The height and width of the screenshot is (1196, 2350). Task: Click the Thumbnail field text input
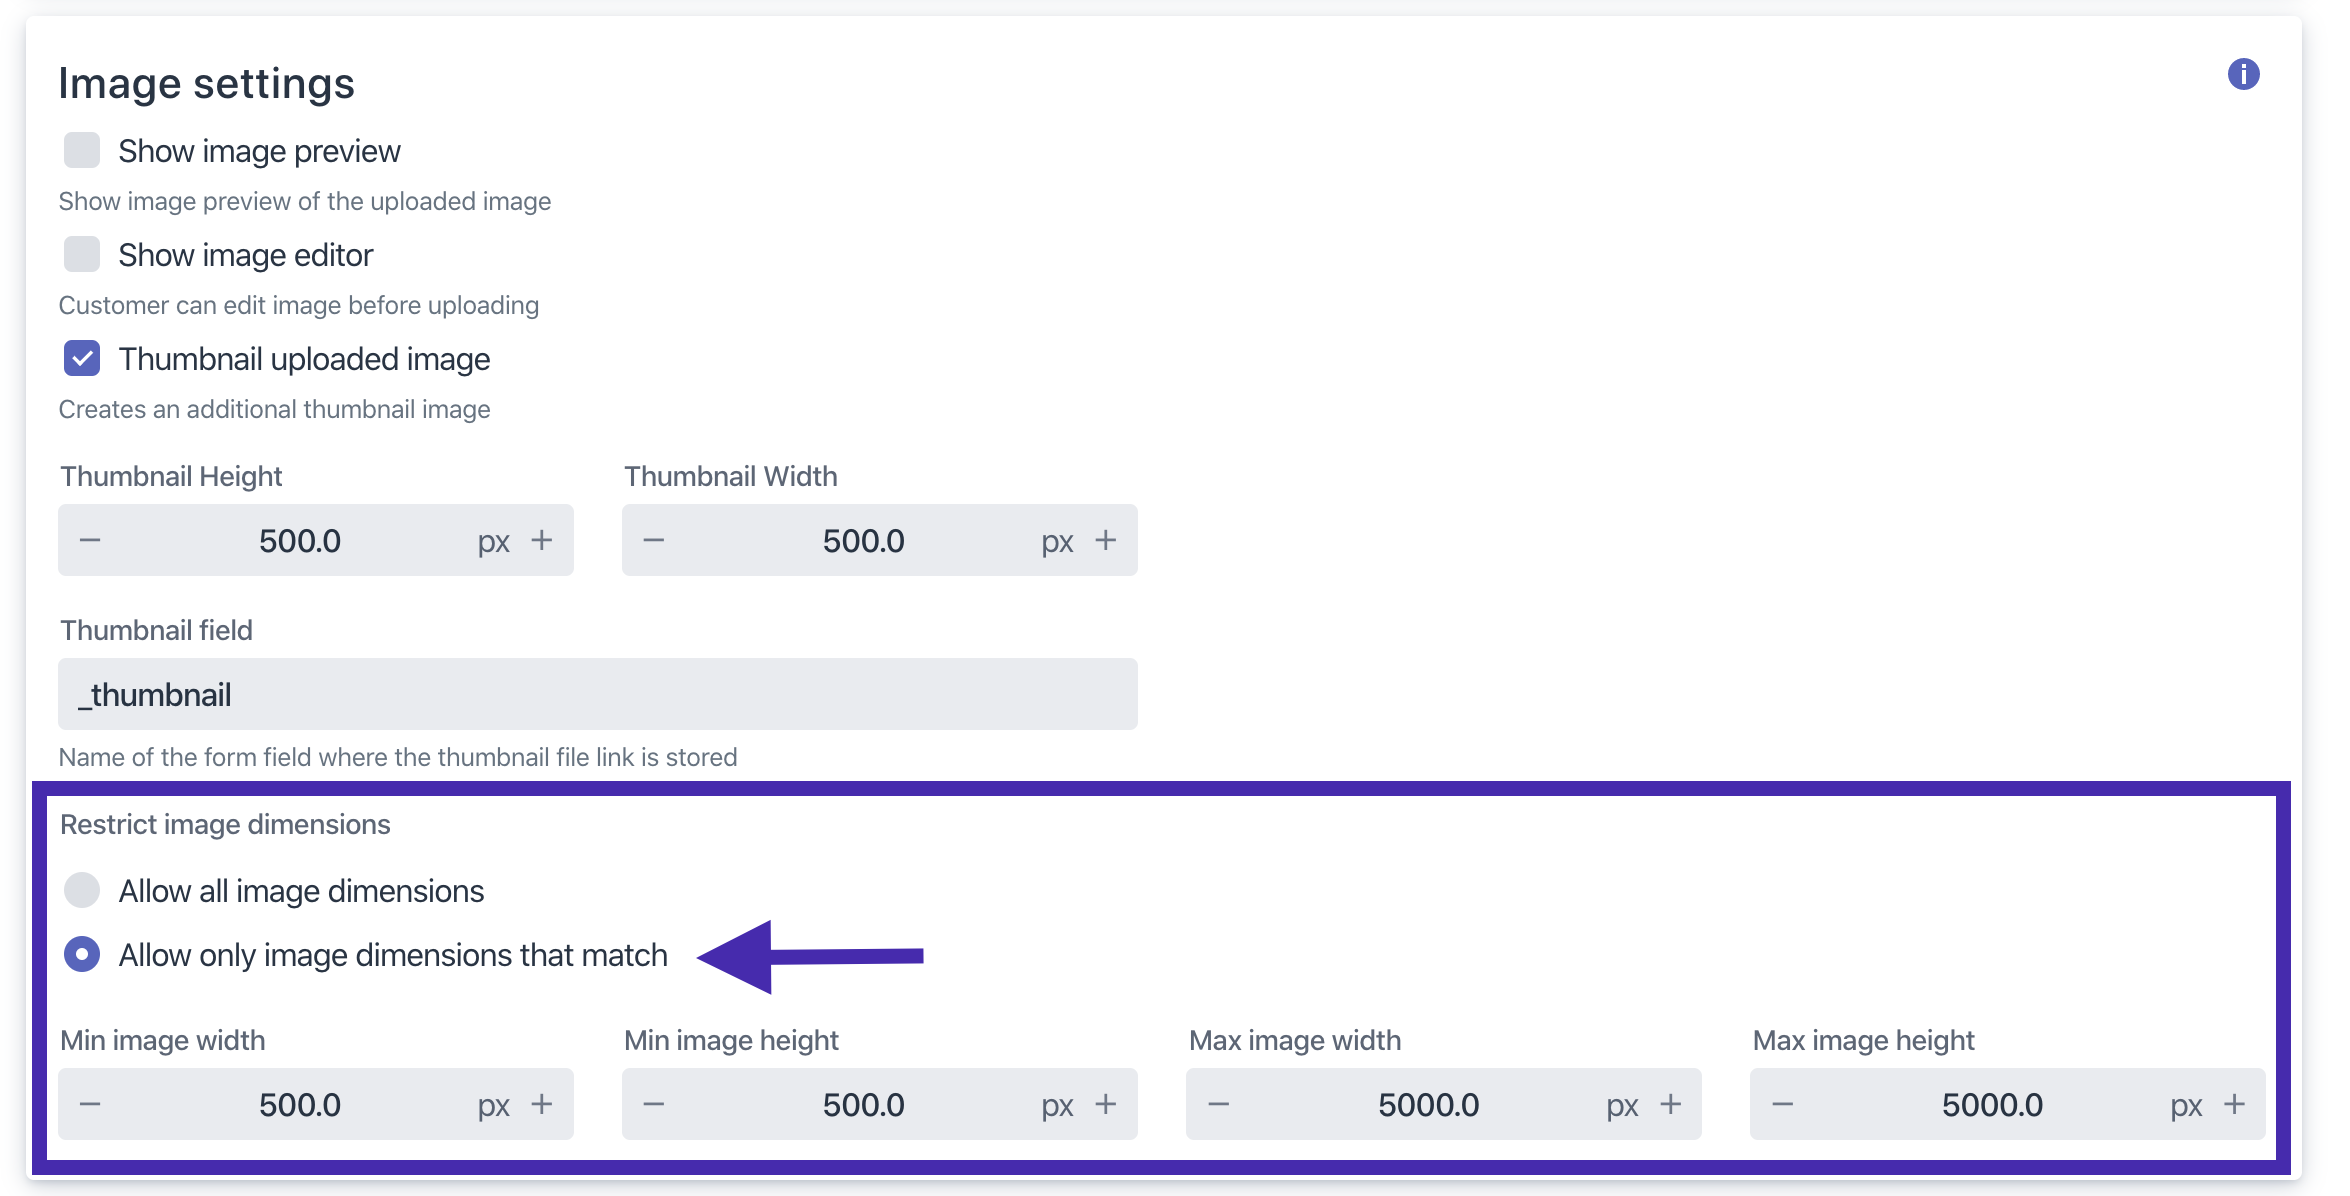pyautogui.click(x=597, y=695)
